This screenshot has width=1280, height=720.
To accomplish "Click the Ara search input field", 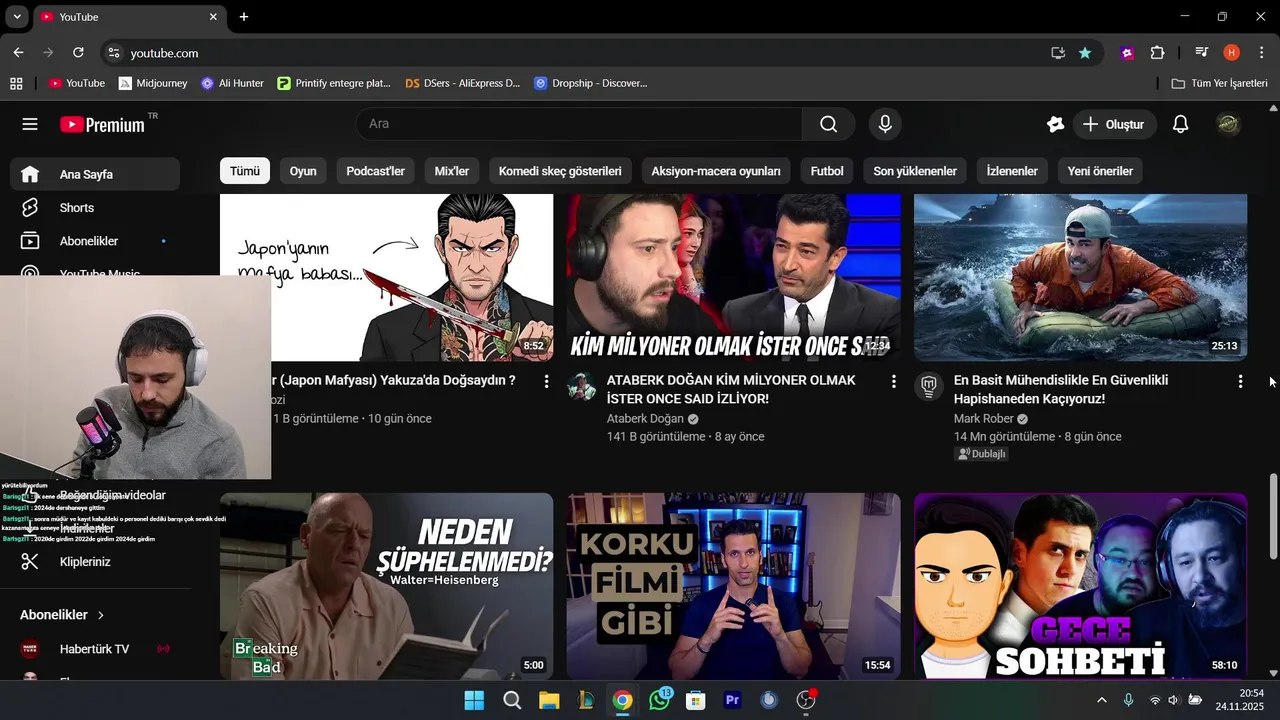I will click(578, 124).
